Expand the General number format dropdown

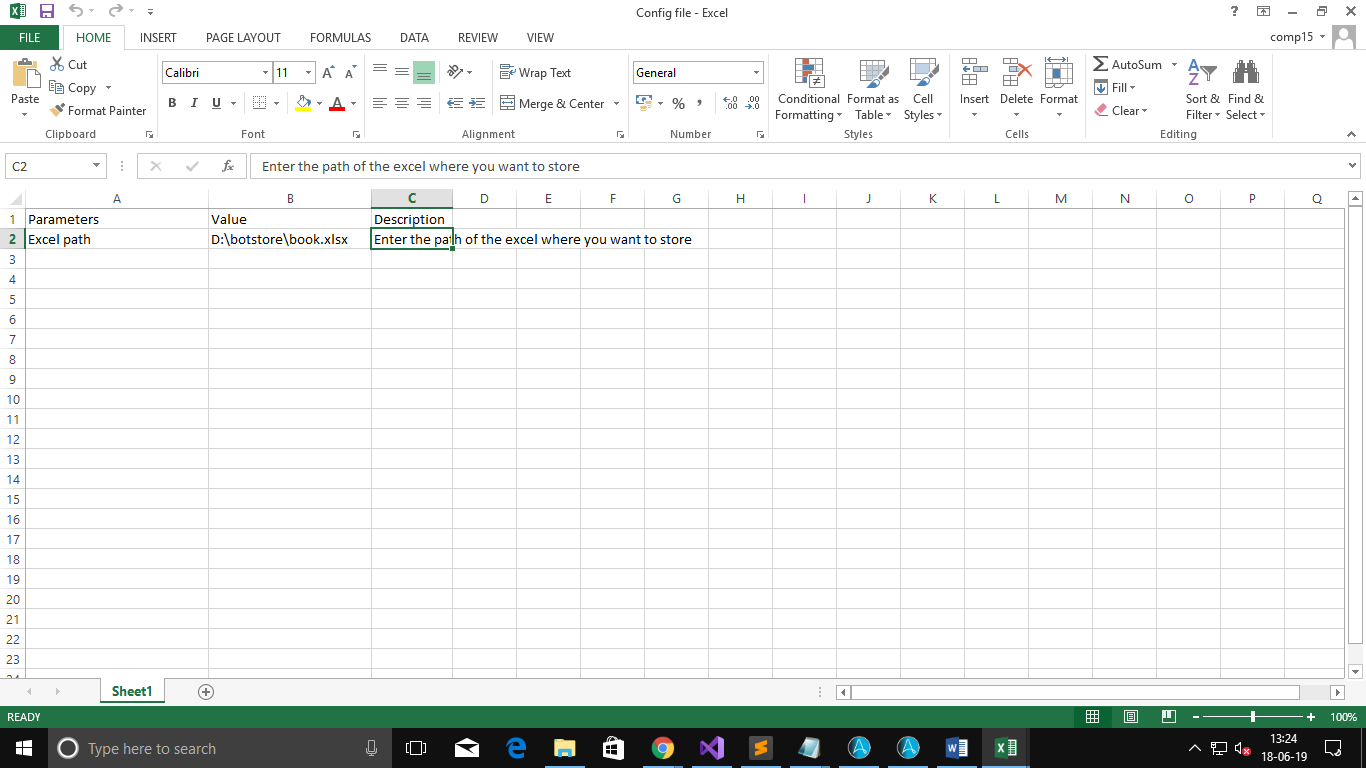[756, 73]
